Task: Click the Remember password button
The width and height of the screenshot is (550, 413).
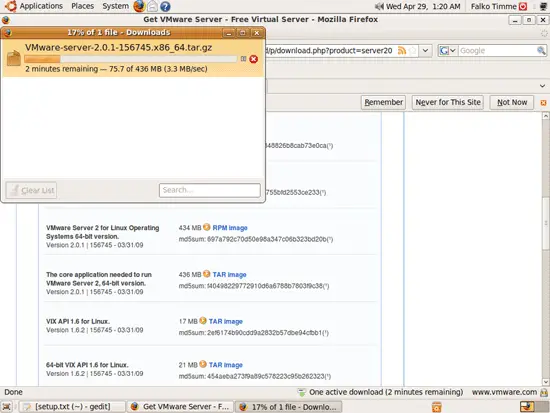Action: pos(383,102)
